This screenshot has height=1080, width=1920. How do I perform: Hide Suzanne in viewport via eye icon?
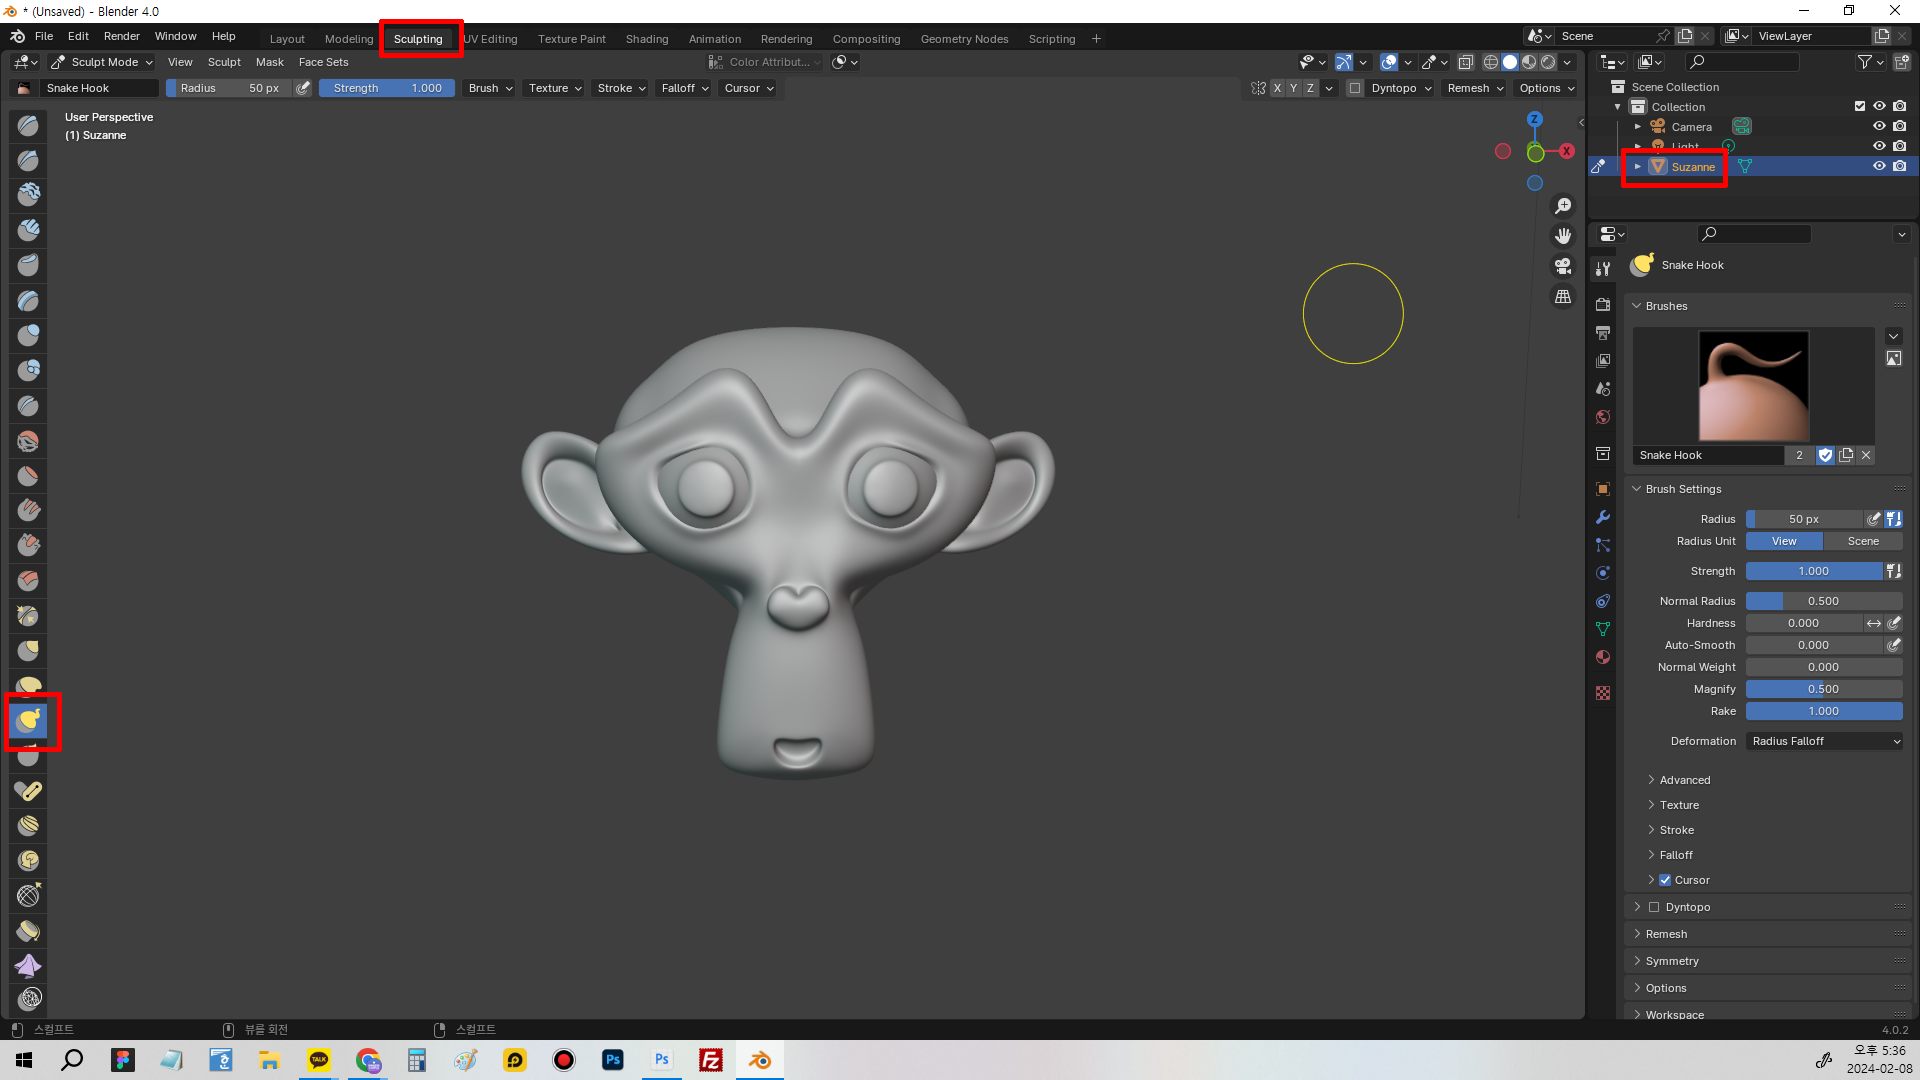point(1879,166)
